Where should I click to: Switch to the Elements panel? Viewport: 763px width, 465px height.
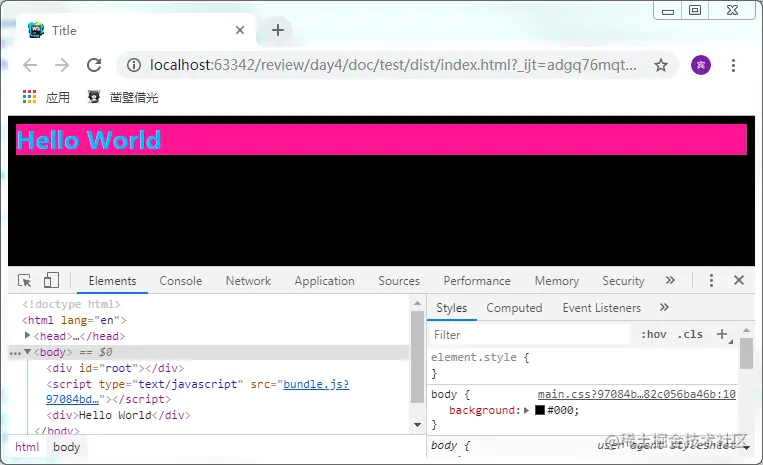(x=112, y=281)
